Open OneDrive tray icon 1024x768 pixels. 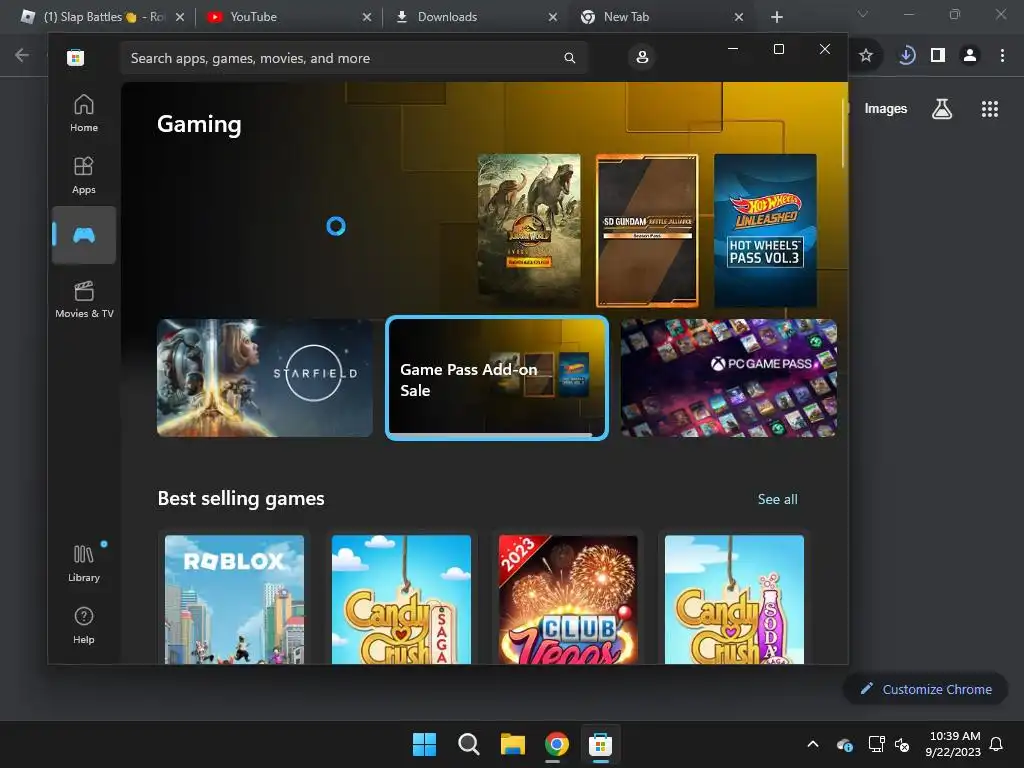click(844, 744)
